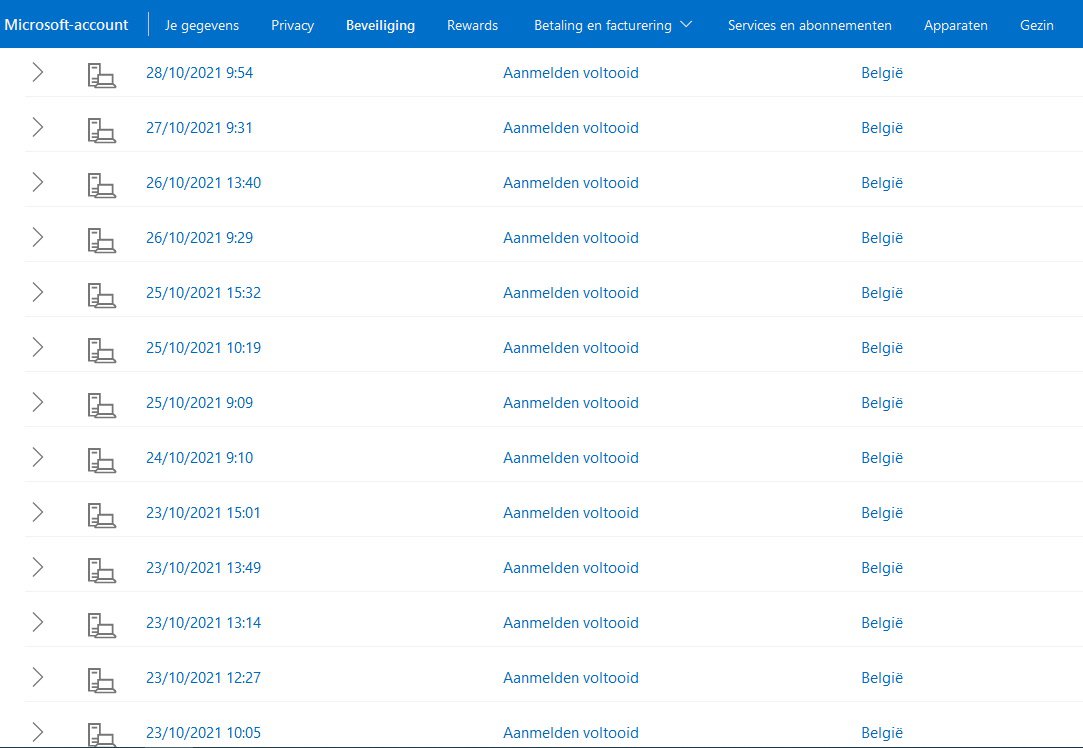The width and height of the screenshot is (1083, 748).
Task: Click device icon for 24/10/2021 9:10 entry
Action: coord(101,459)
